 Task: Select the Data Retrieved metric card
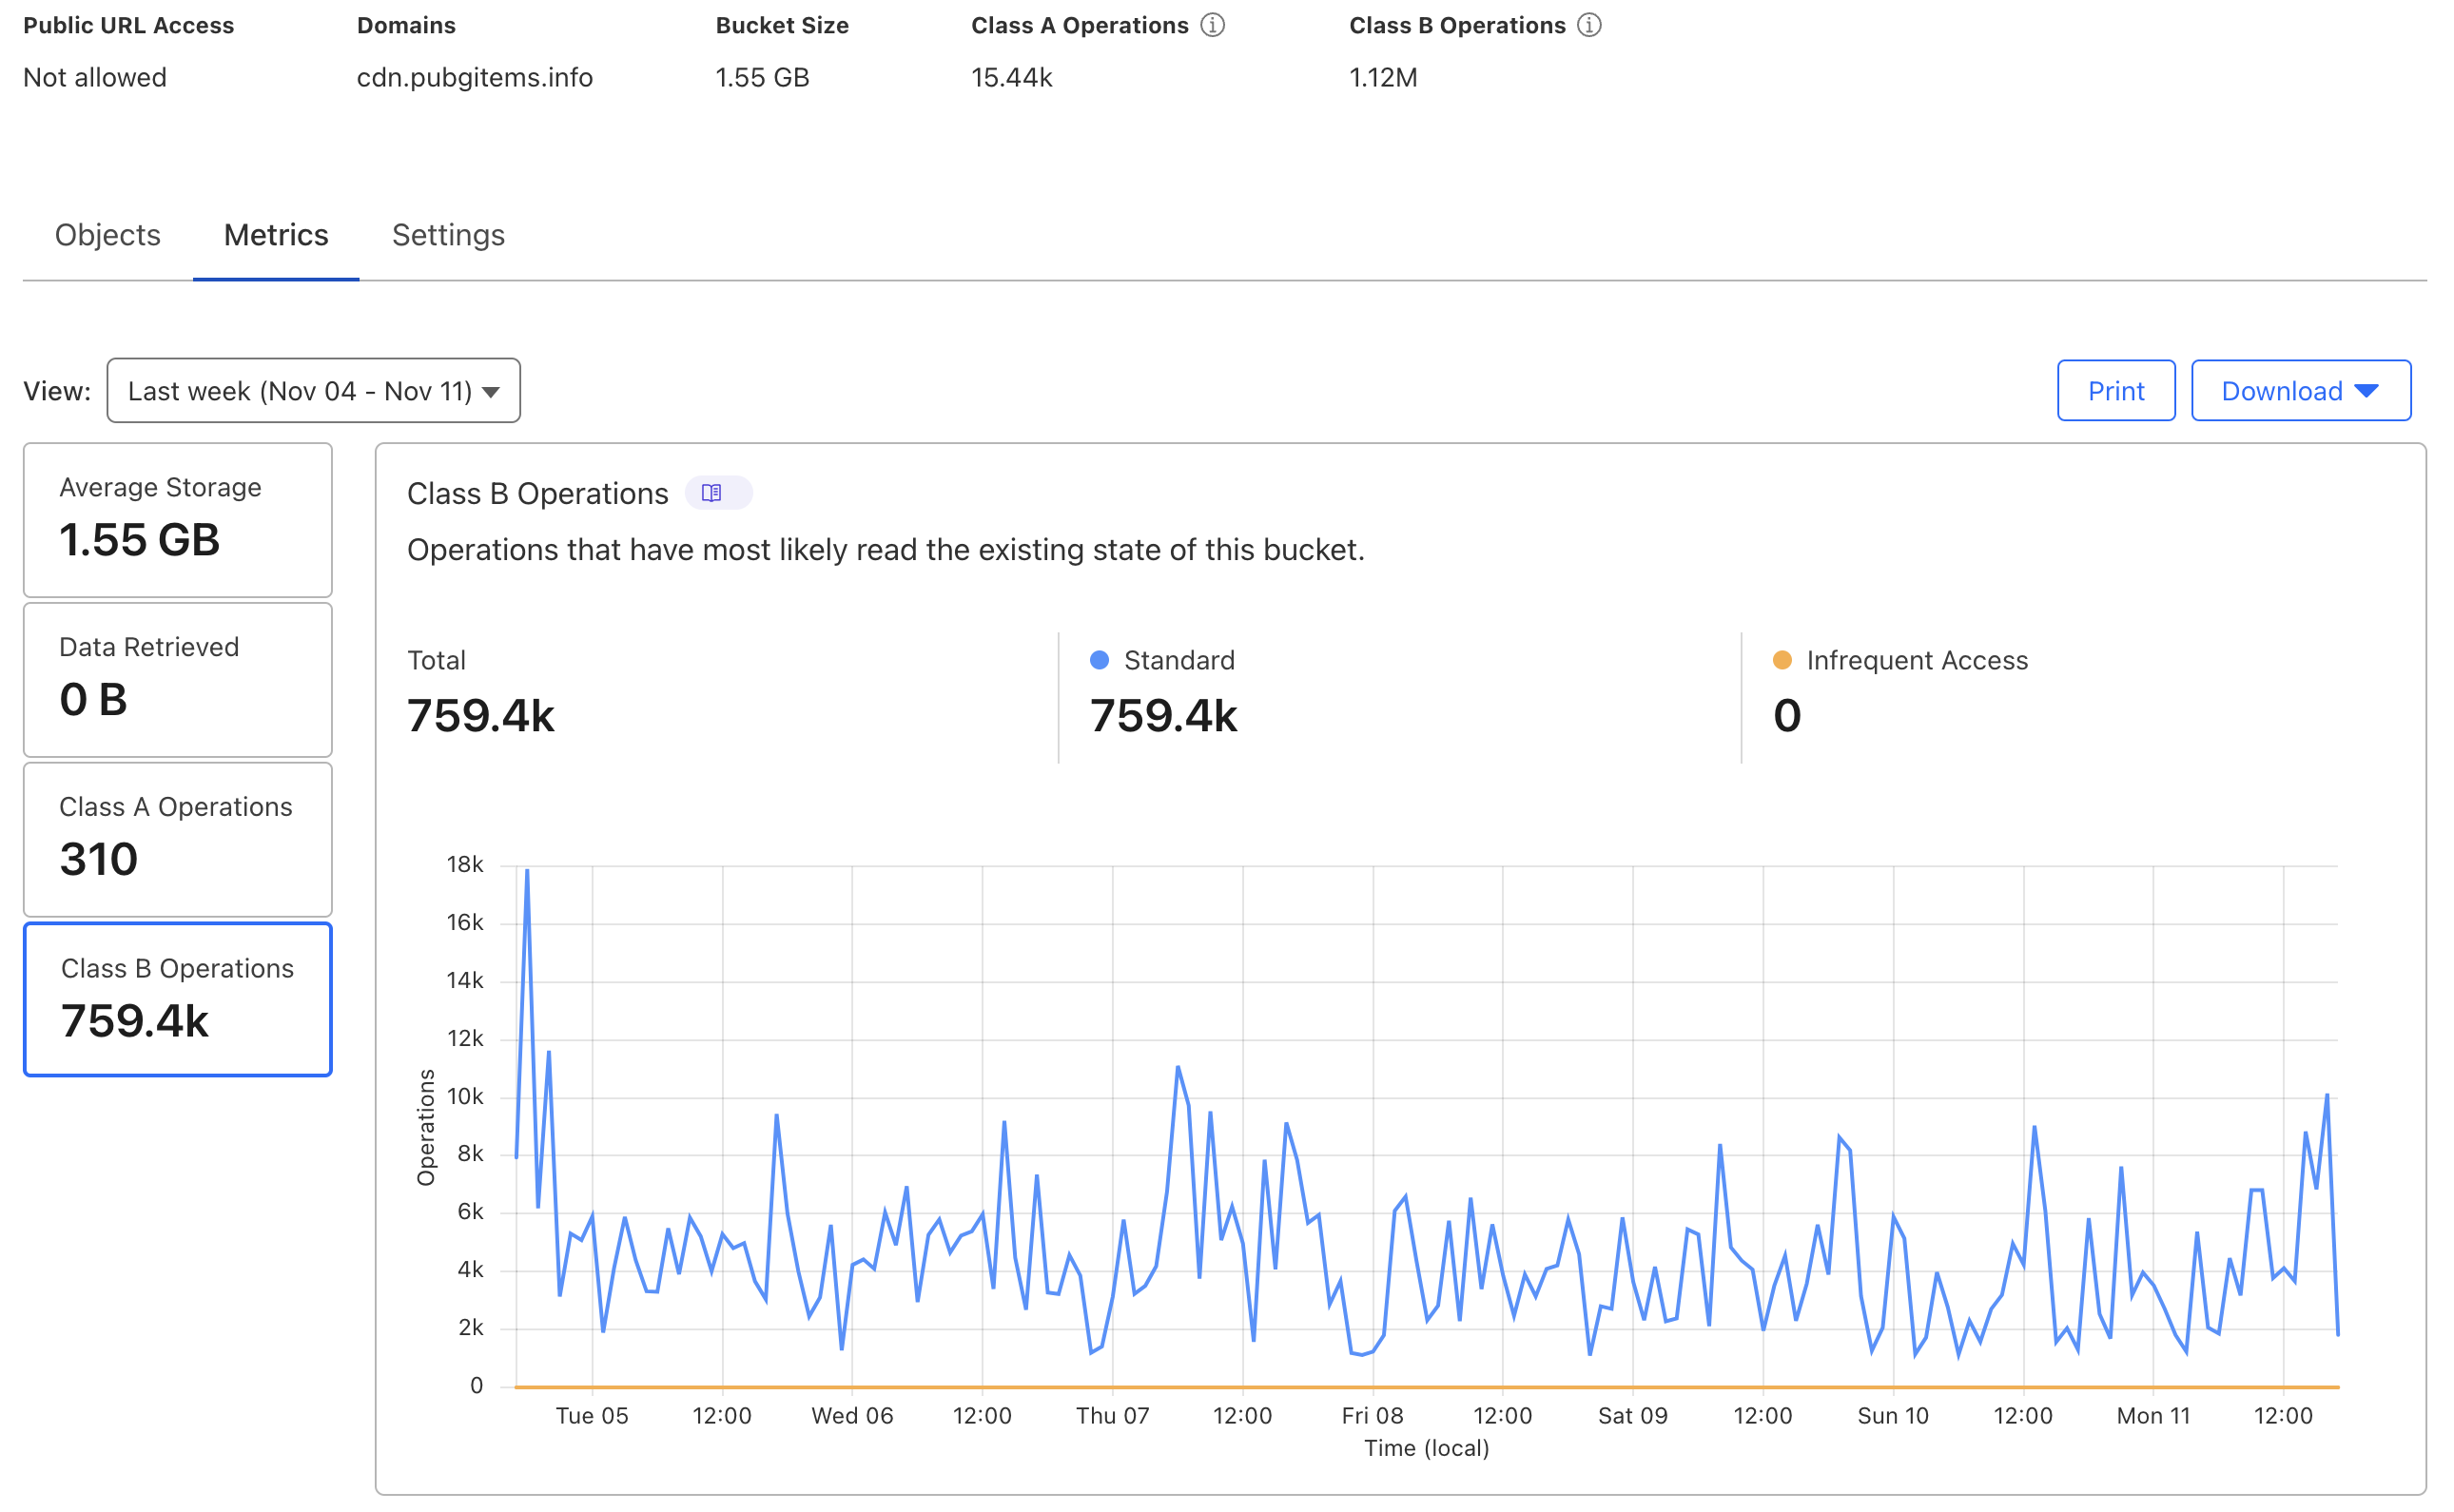click(178, 680)
